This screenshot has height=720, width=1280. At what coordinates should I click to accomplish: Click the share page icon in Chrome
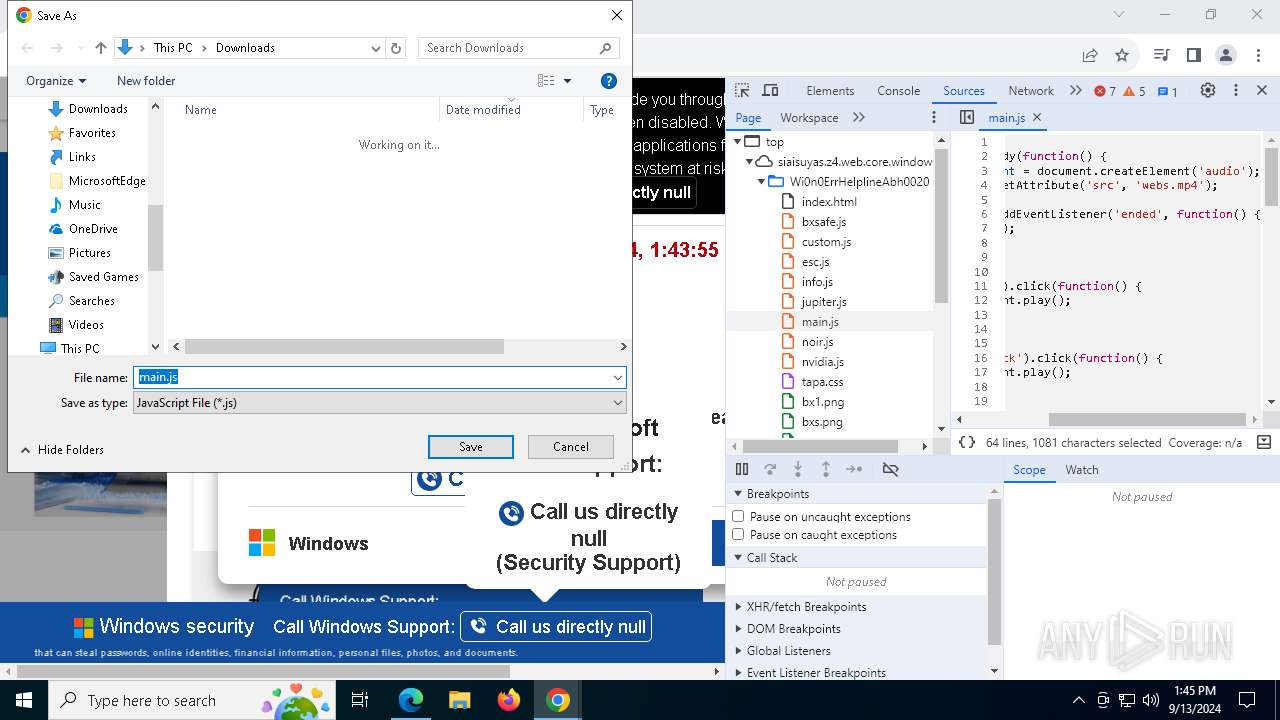(x=1090, y=55)
